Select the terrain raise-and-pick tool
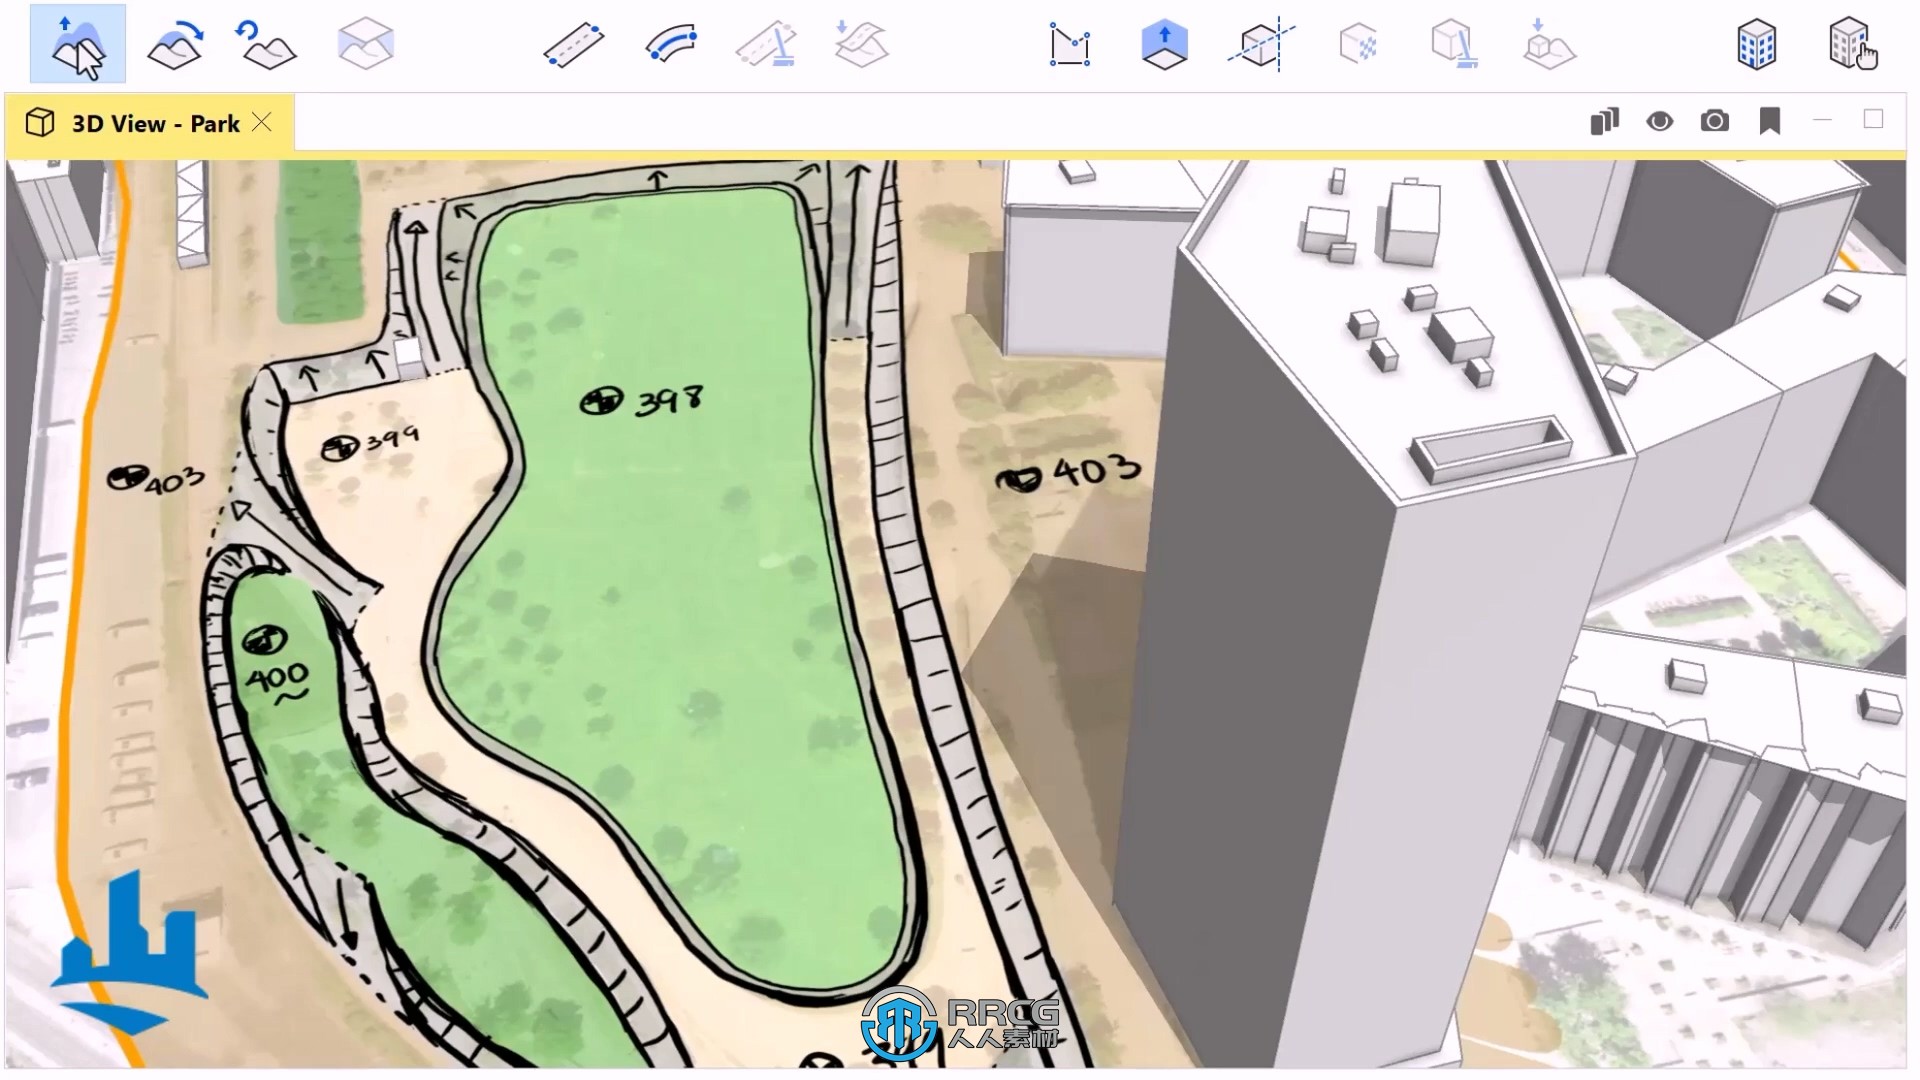 (78, 44)
